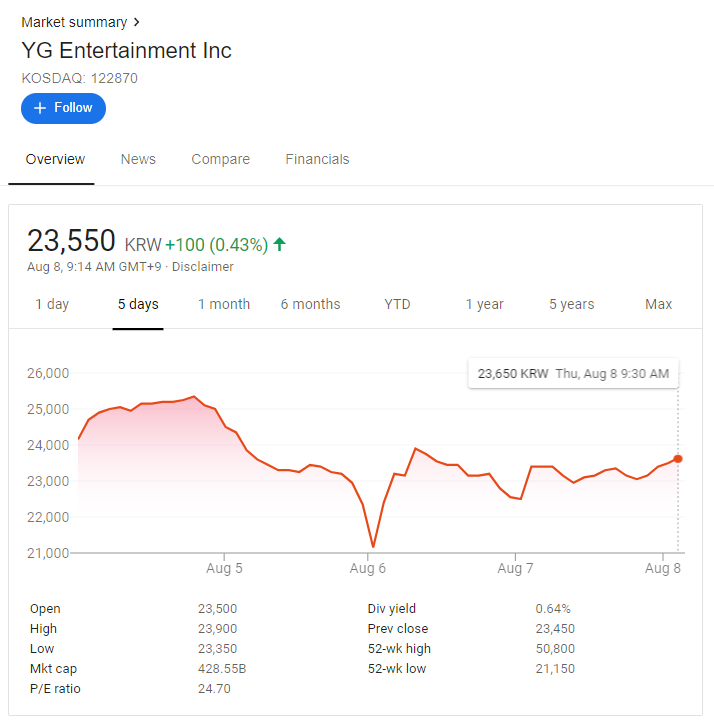
Task: Follow YG Entertainment stock
Action: (63, 108)
